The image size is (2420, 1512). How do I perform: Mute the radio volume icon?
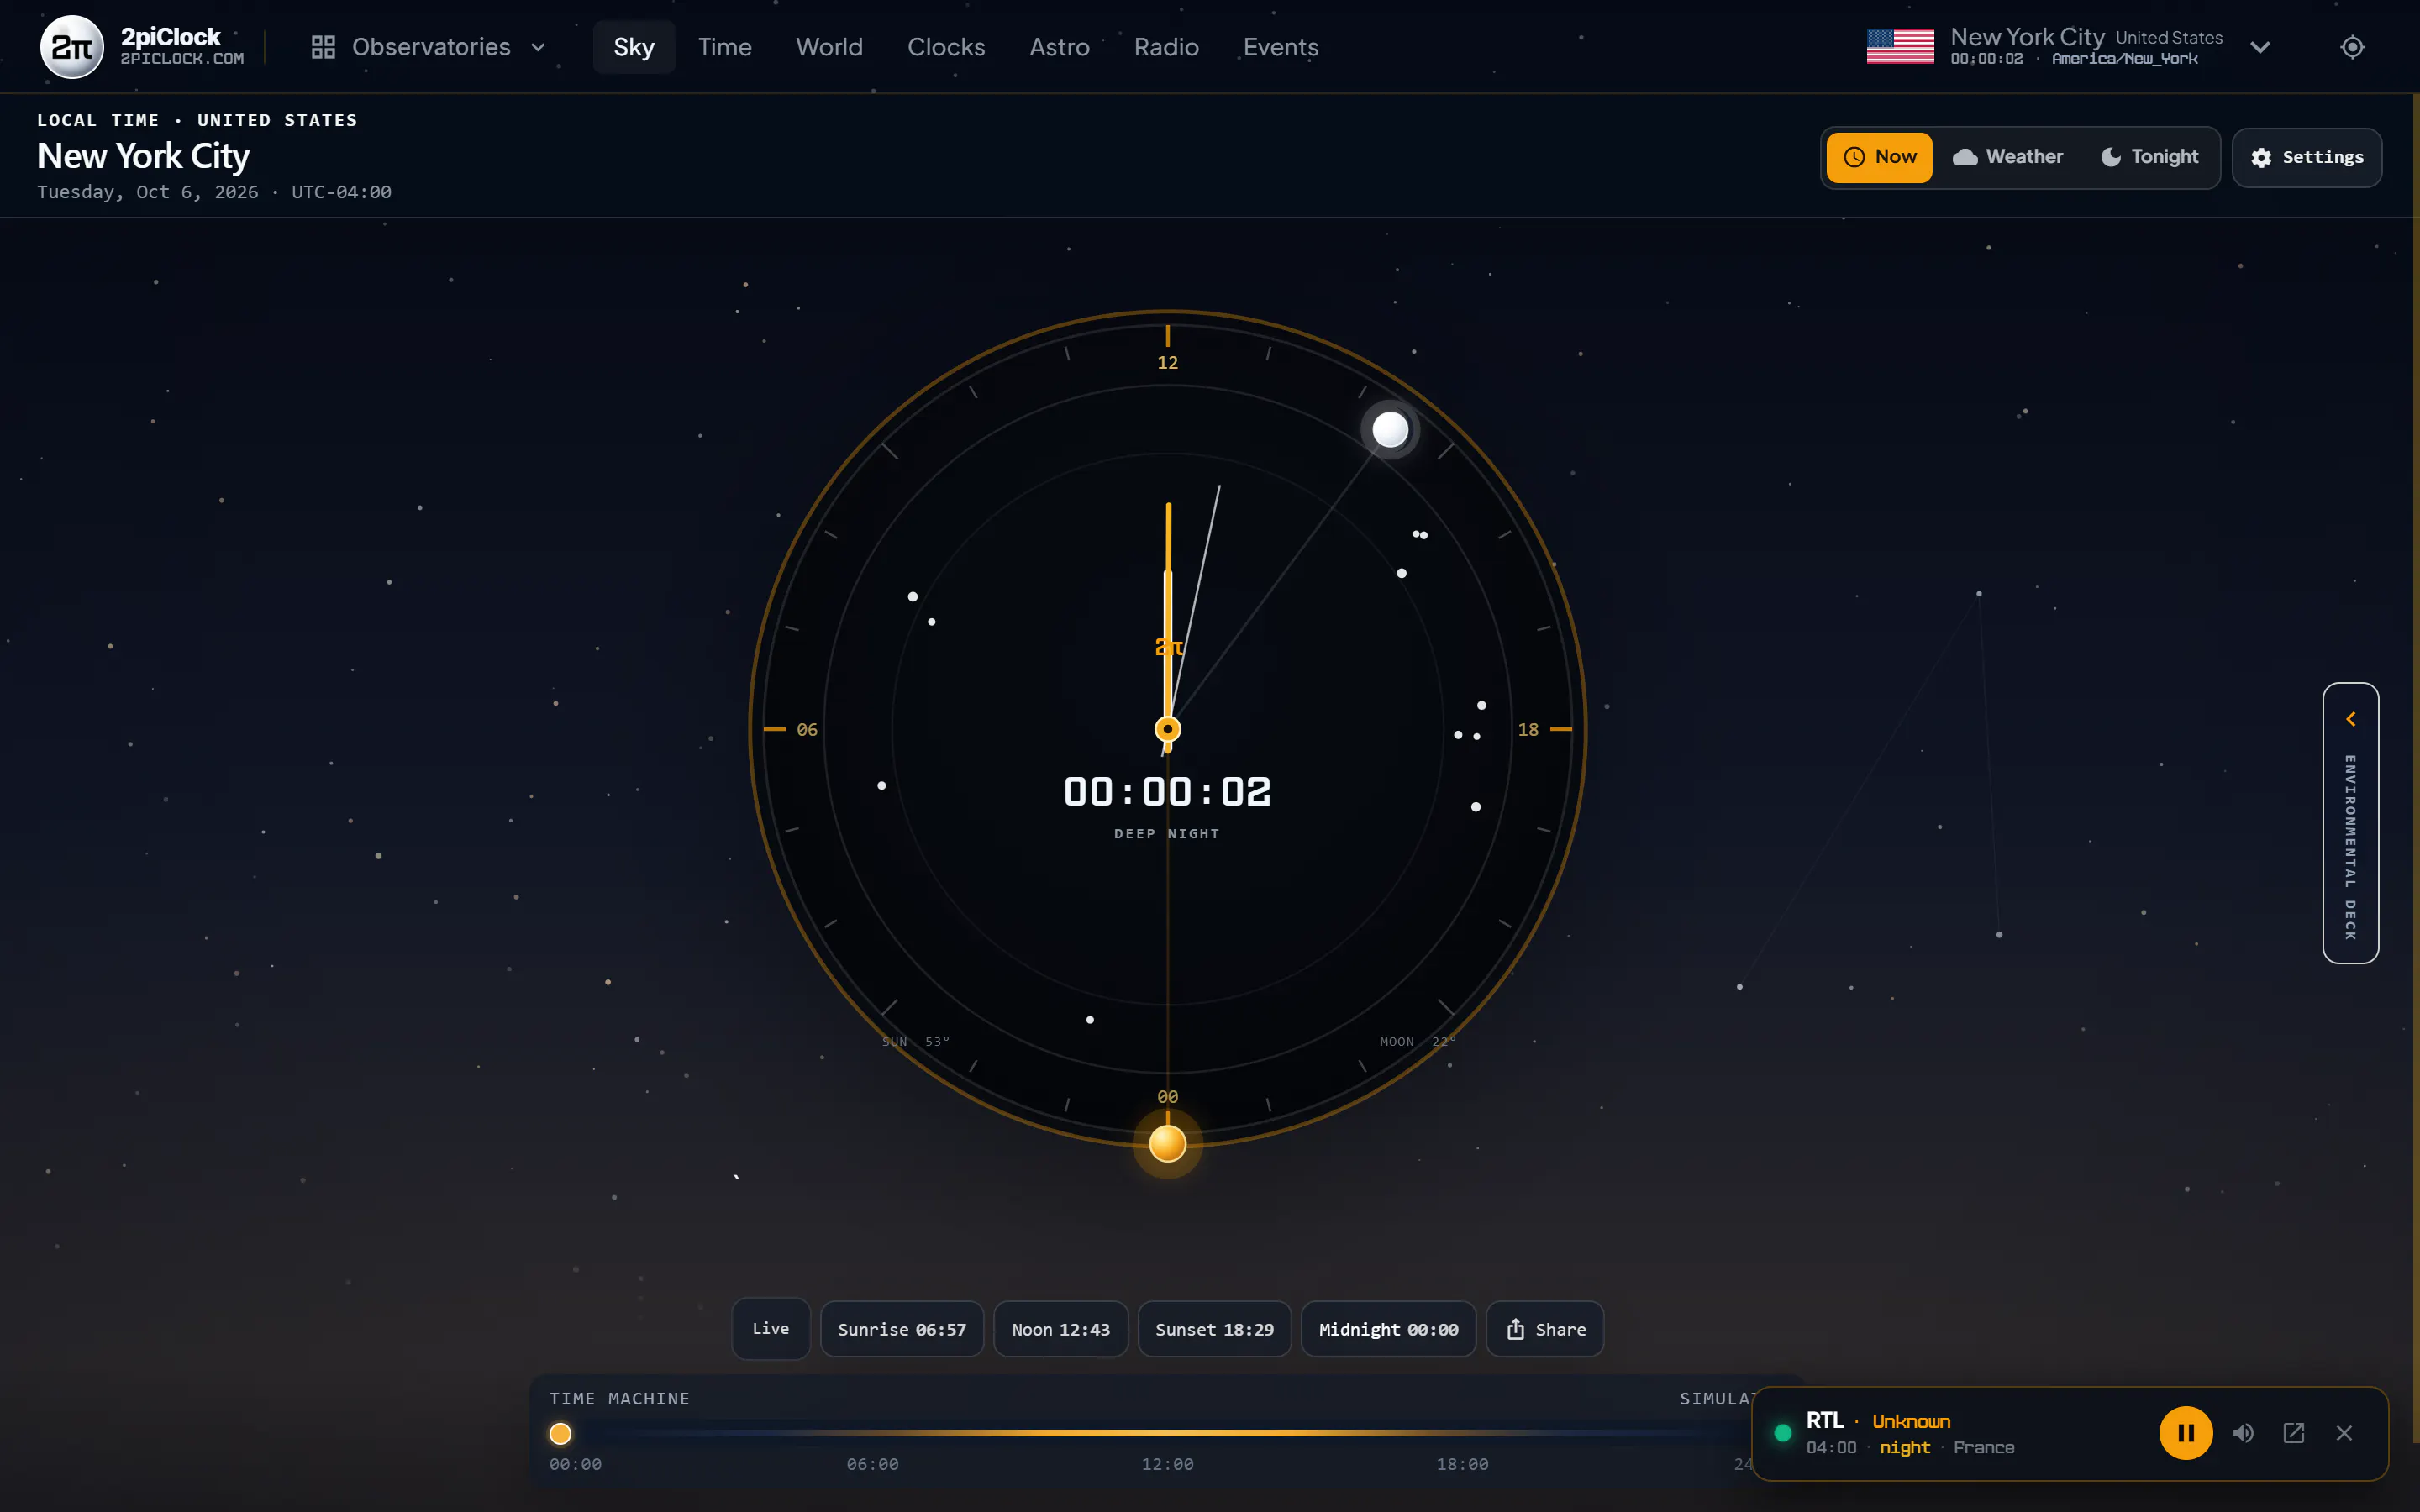click(2243, 1433)
